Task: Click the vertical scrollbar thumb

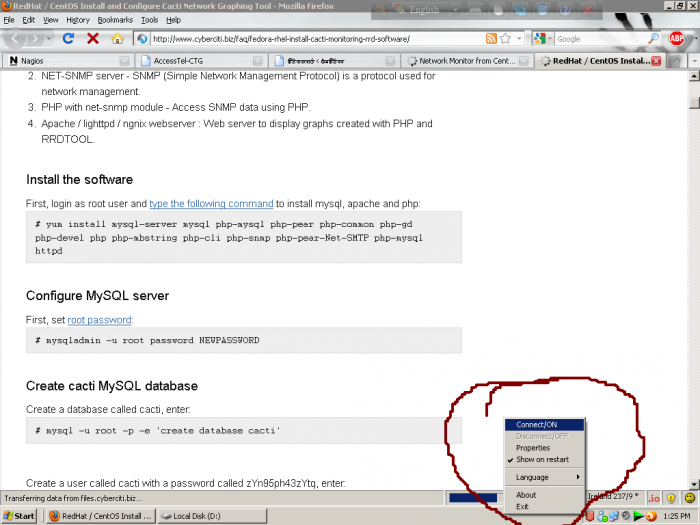Action: [x=694, y=103]
